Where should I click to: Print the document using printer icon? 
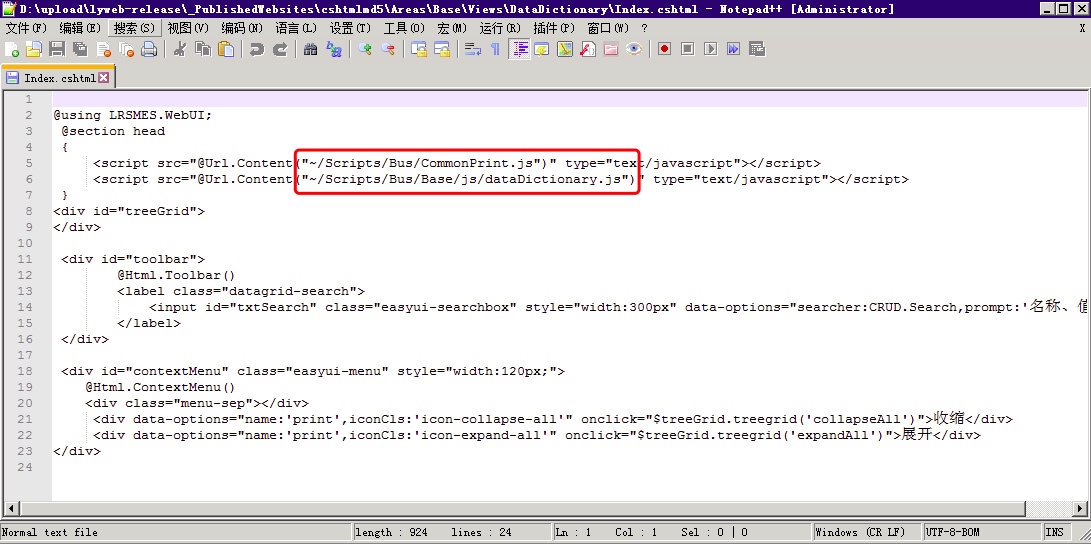click(x=149, y=49)
